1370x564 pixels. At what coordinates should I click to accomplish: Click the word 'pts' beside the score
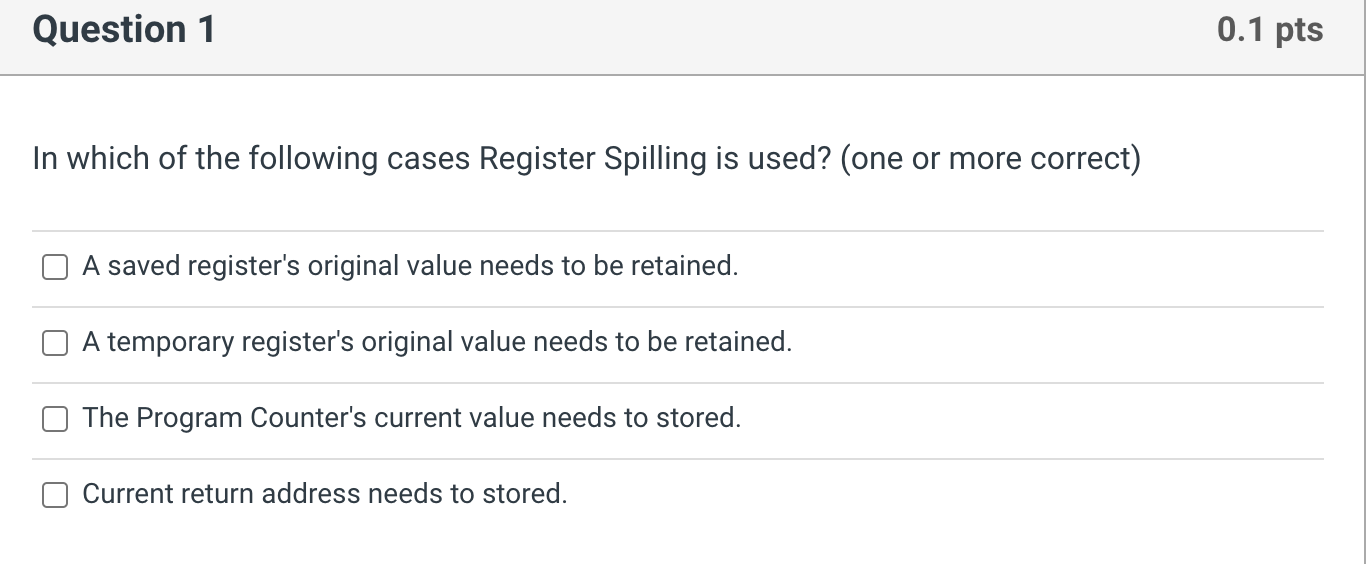[x=1299, y=30]
